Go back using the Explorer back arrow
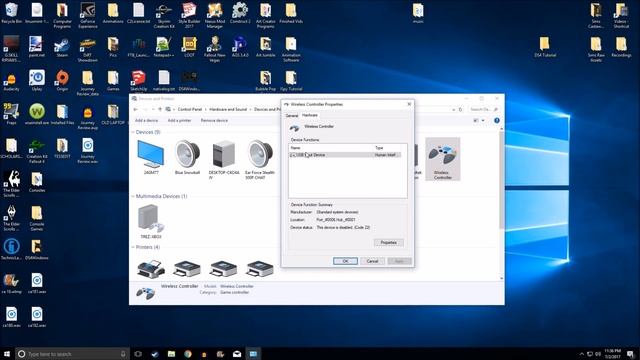The height and width of the screenshot is (360, 640). pyautogui.click(x=136, y=109)
